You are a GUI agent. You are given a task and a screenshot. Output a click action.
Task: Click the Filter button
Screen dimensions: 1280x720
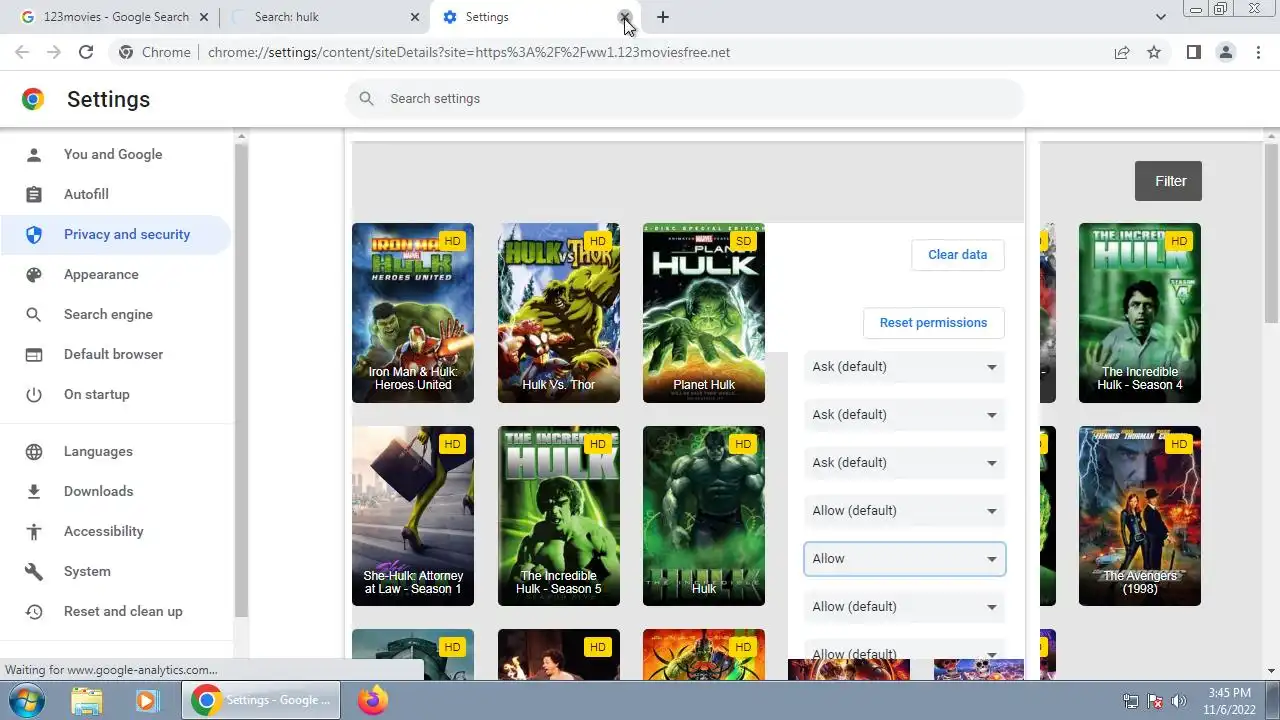(1168, 181)
